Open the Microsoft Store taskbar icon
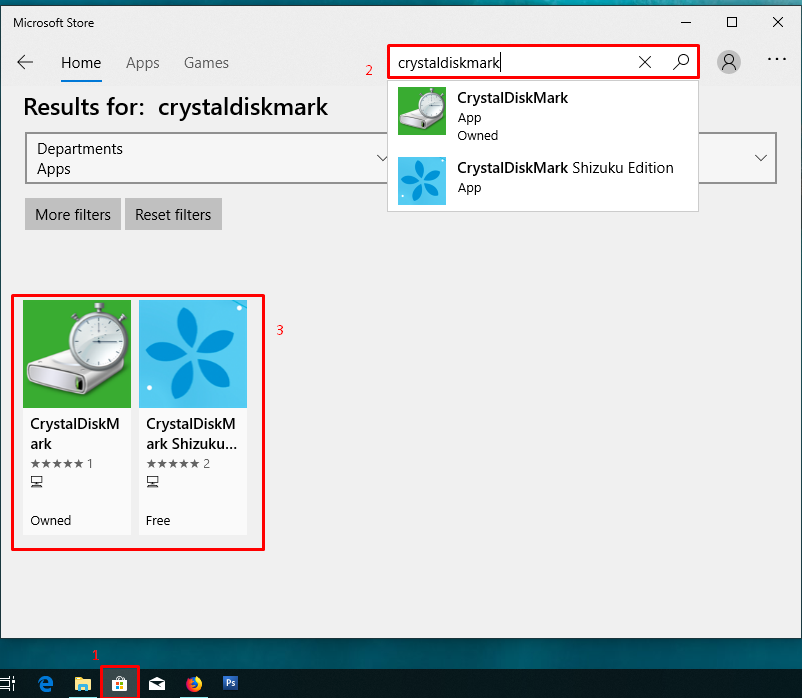This screenshot has height=698, width=802. (x=120, y=683)
